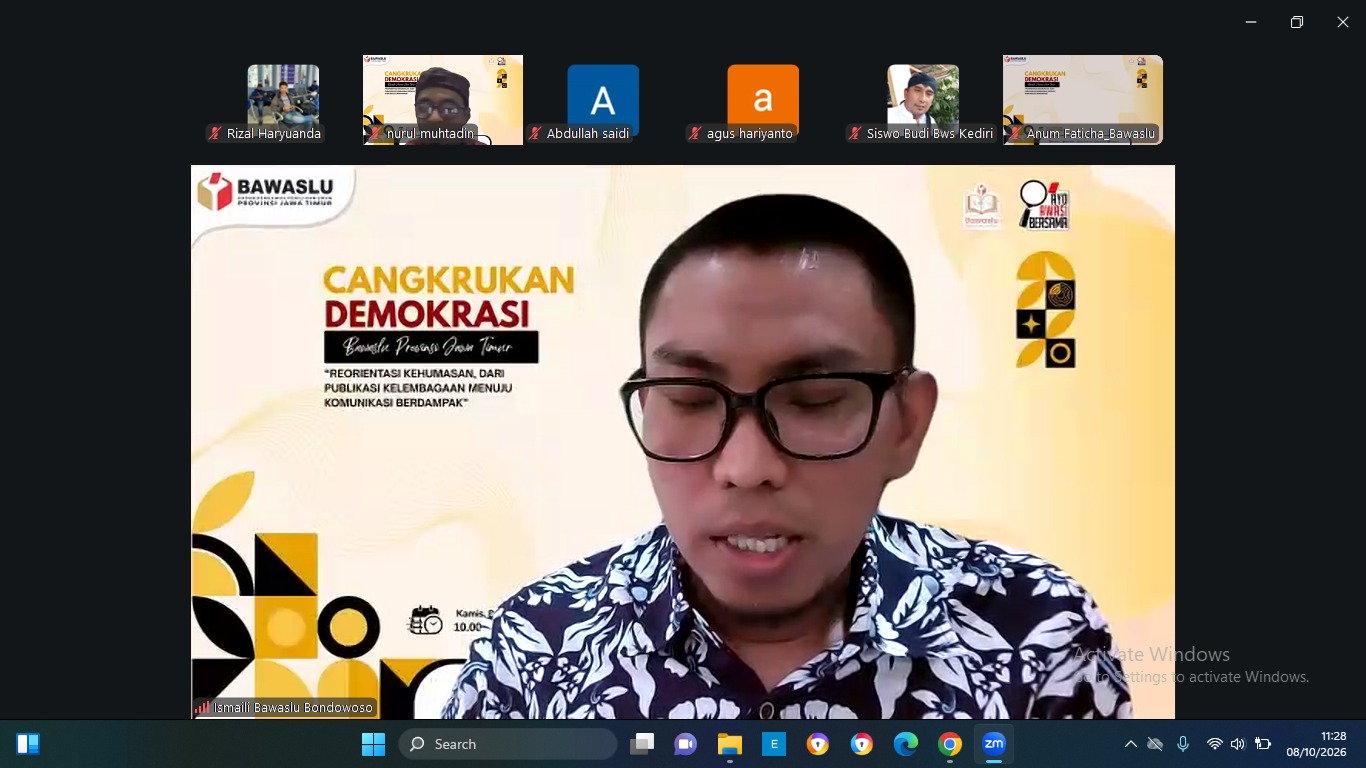Open the volume speaker tray icon
Image resolution: width=1366 pixels, height=768 pixels.
click(1238, 744)
